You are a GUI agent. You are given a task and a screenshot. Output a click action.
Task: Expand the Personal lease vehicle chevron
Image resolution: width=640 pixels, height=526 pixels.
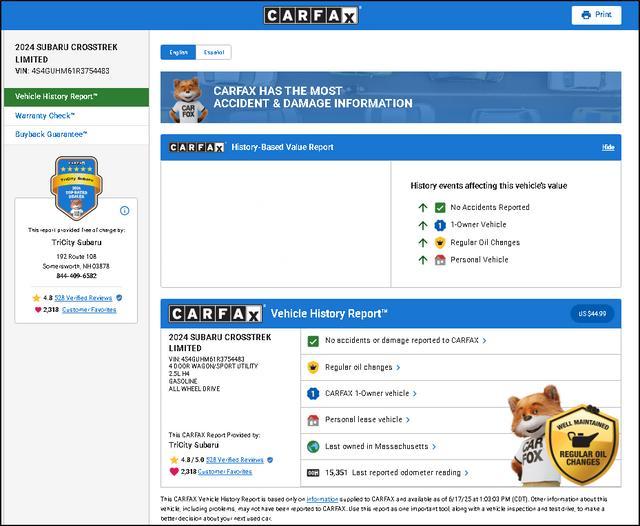point(408,420)
